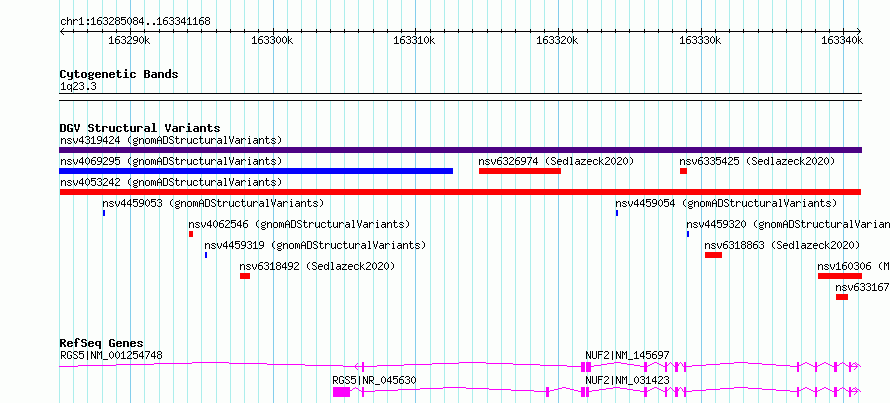Click the nsv4459054 variant label
The image size is (890, 403).
pyautogui.click(x=726, y=203)
